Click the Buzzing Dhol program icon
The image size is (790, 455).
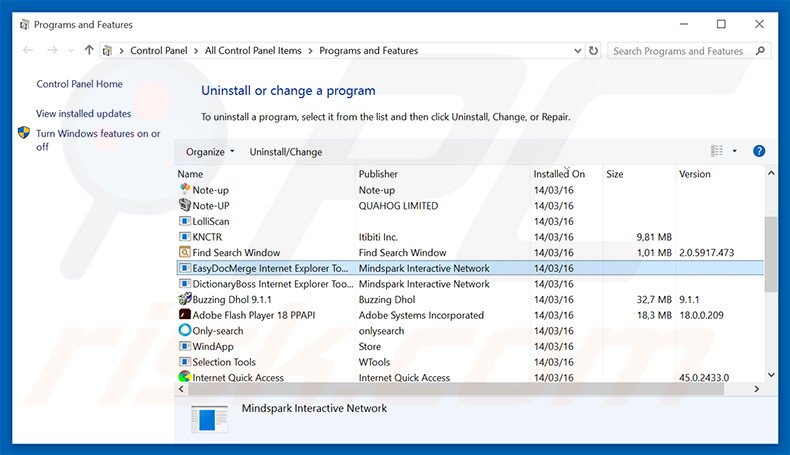tap(185, 299)
